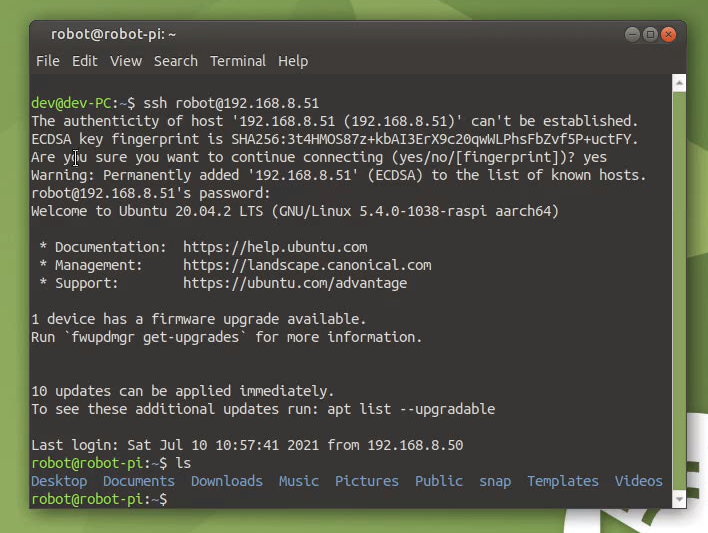708x533 pixels.
Task: Open the File menu
Action: [x=48, y=61]
